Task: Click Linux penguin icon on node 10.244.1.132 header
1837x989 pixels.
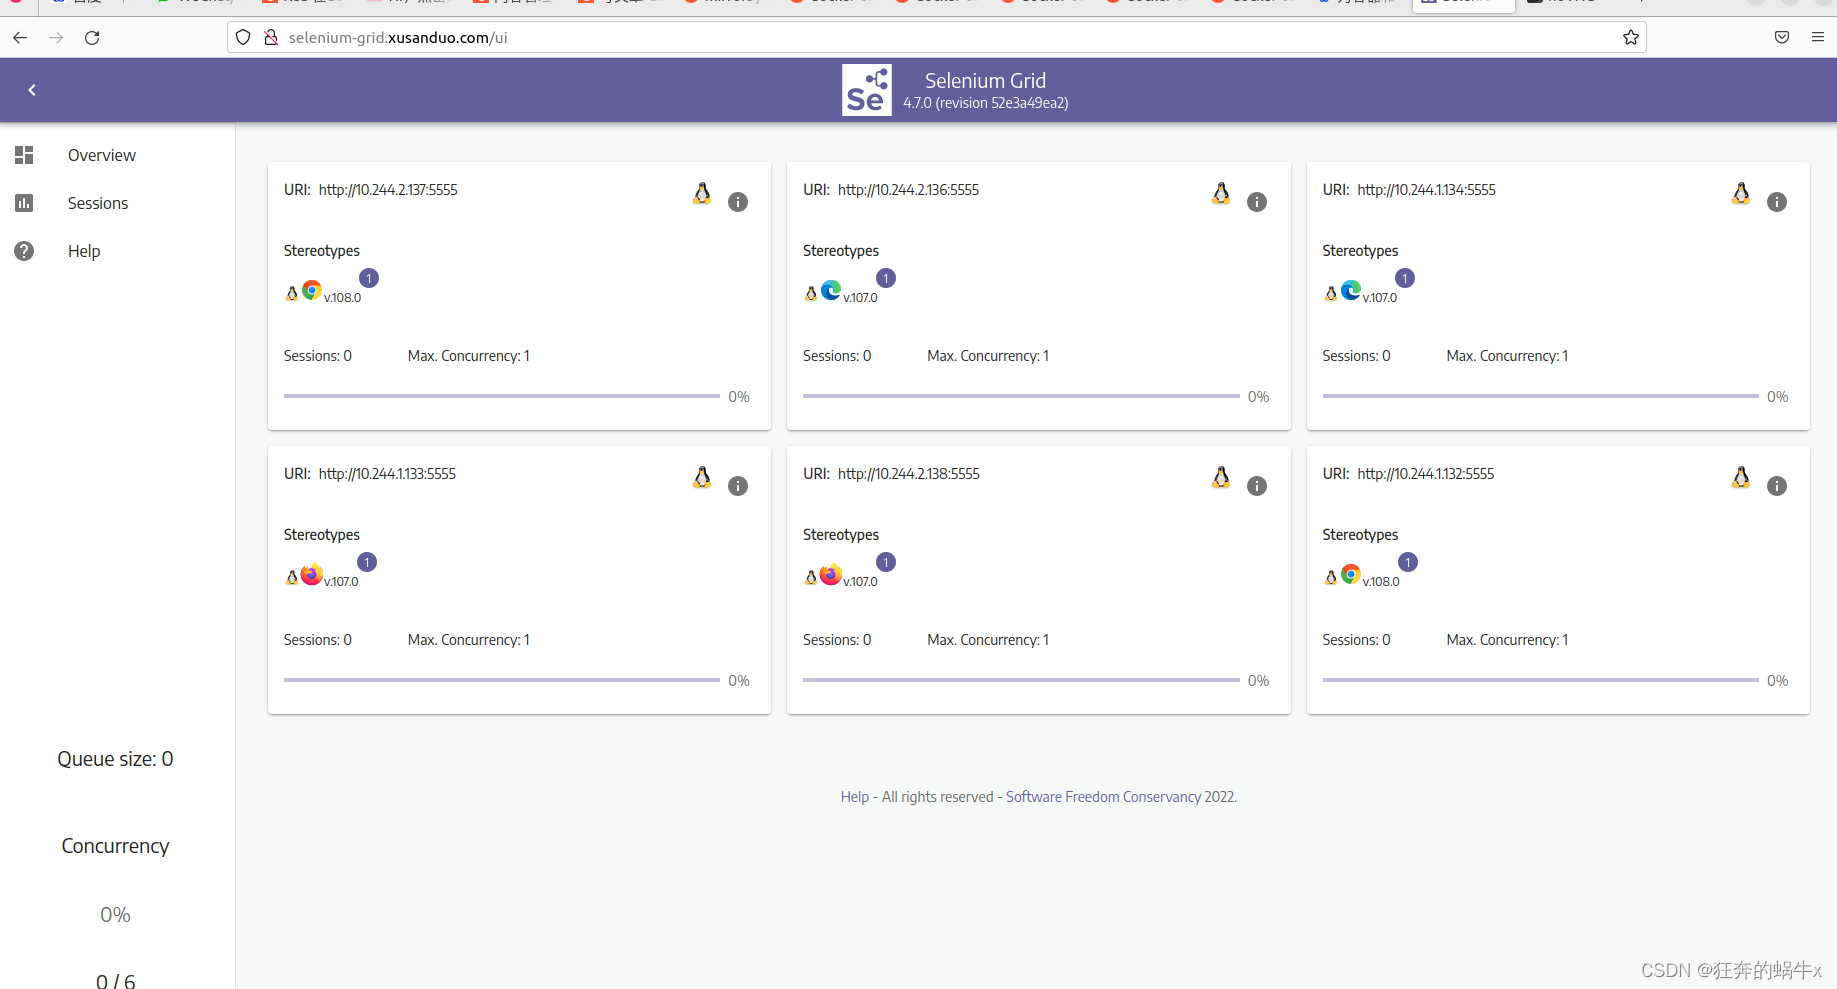Action: tap(1741, 477)
